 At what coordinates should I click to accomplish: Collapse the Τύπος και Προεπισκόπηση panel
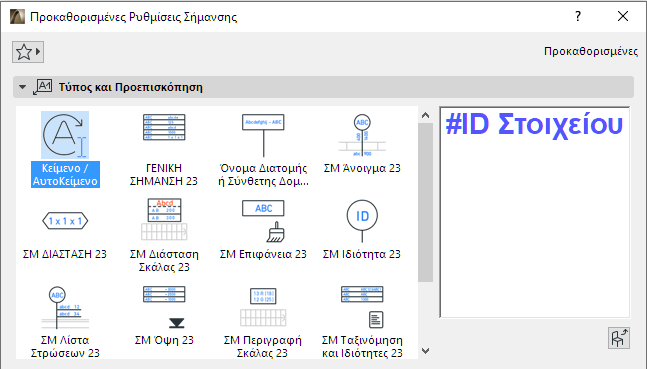23,87
